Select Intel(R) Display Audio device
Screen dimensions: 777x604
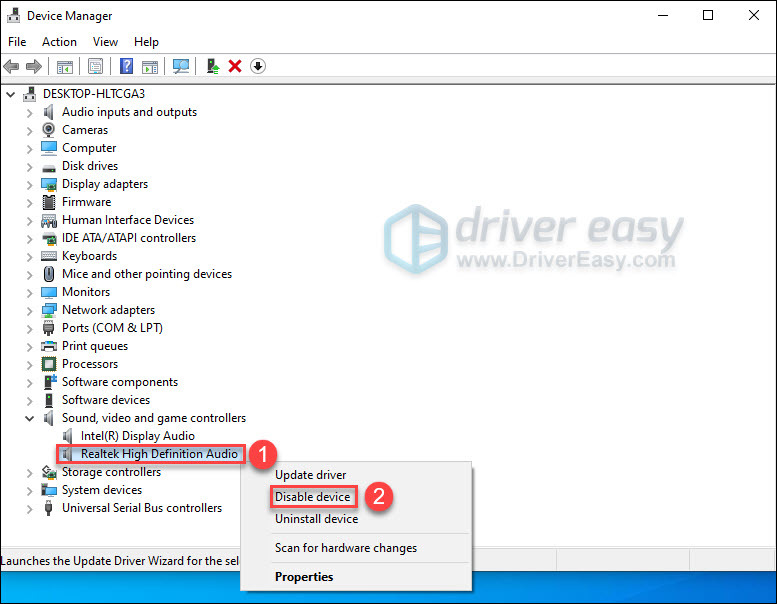click(x=137, y=436)
